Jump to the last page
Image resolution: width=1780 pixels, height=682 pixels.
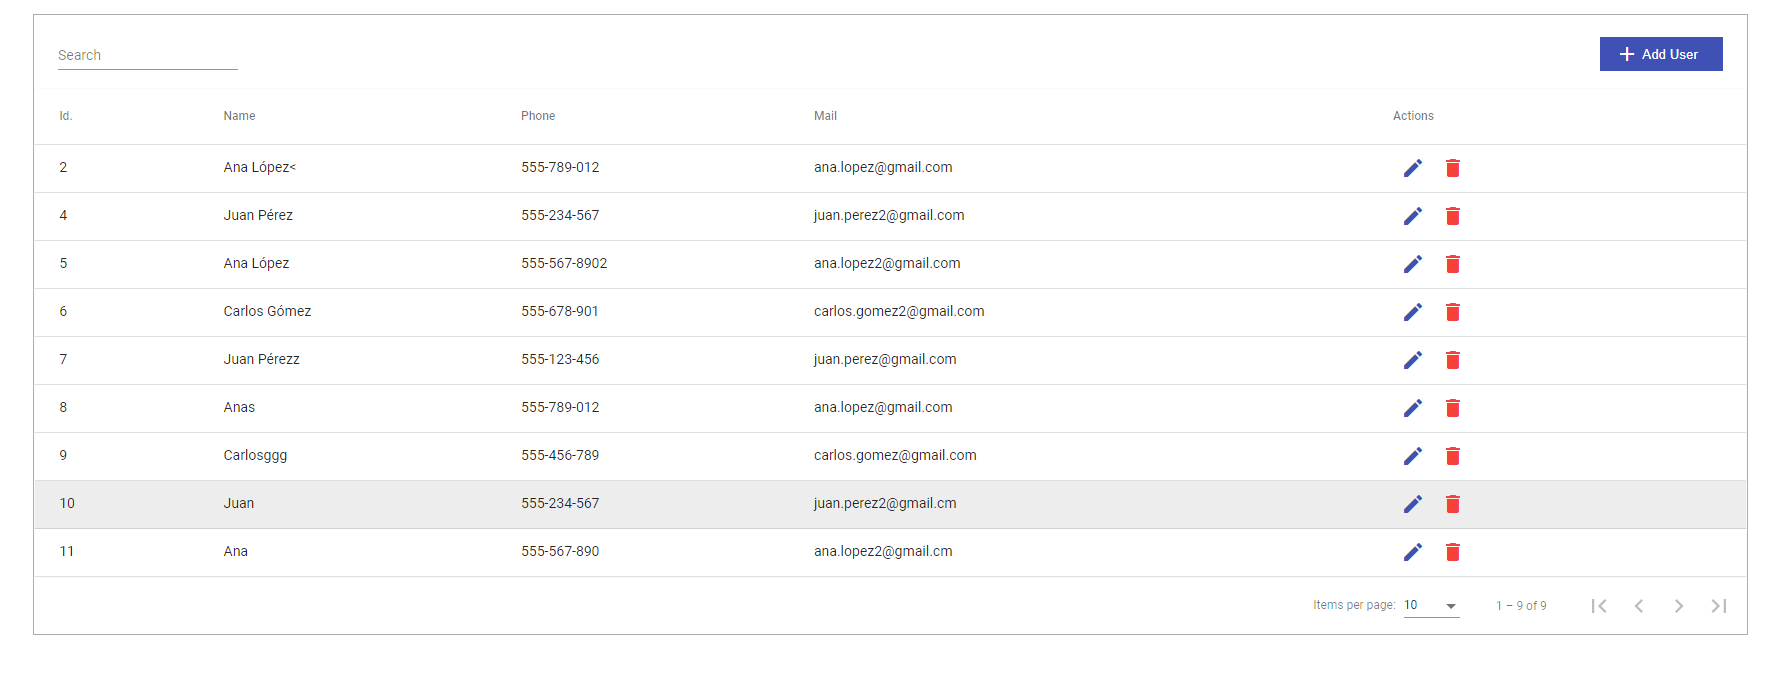tap(1719, 606)
